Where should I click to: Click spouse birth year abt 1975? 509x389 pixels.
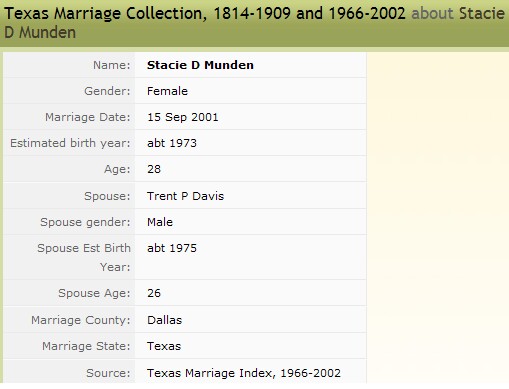(x=172, y=248)
